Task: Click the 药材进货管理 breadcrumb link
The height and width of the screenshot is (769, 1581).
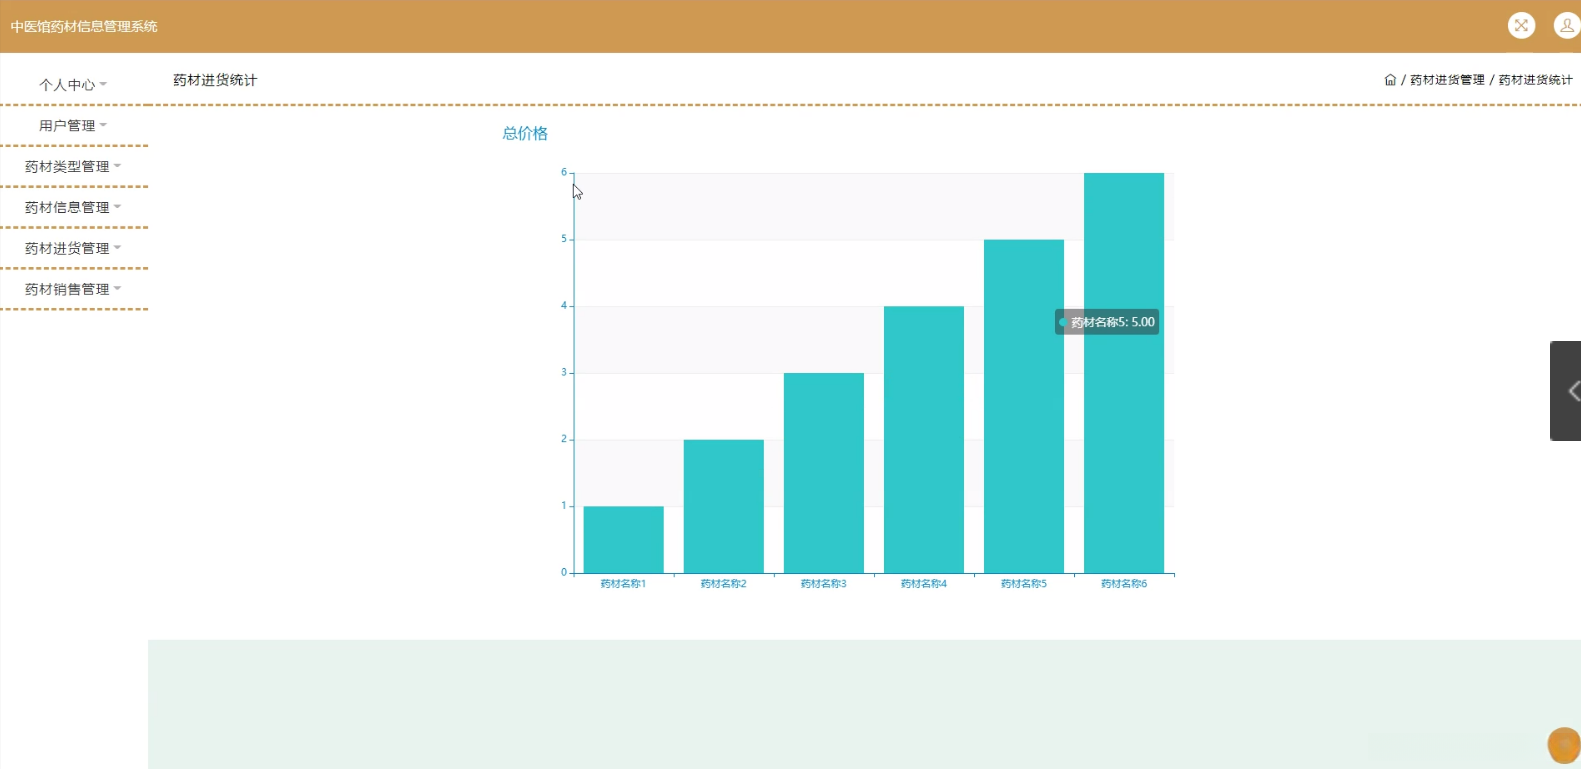Action: 1447,80
